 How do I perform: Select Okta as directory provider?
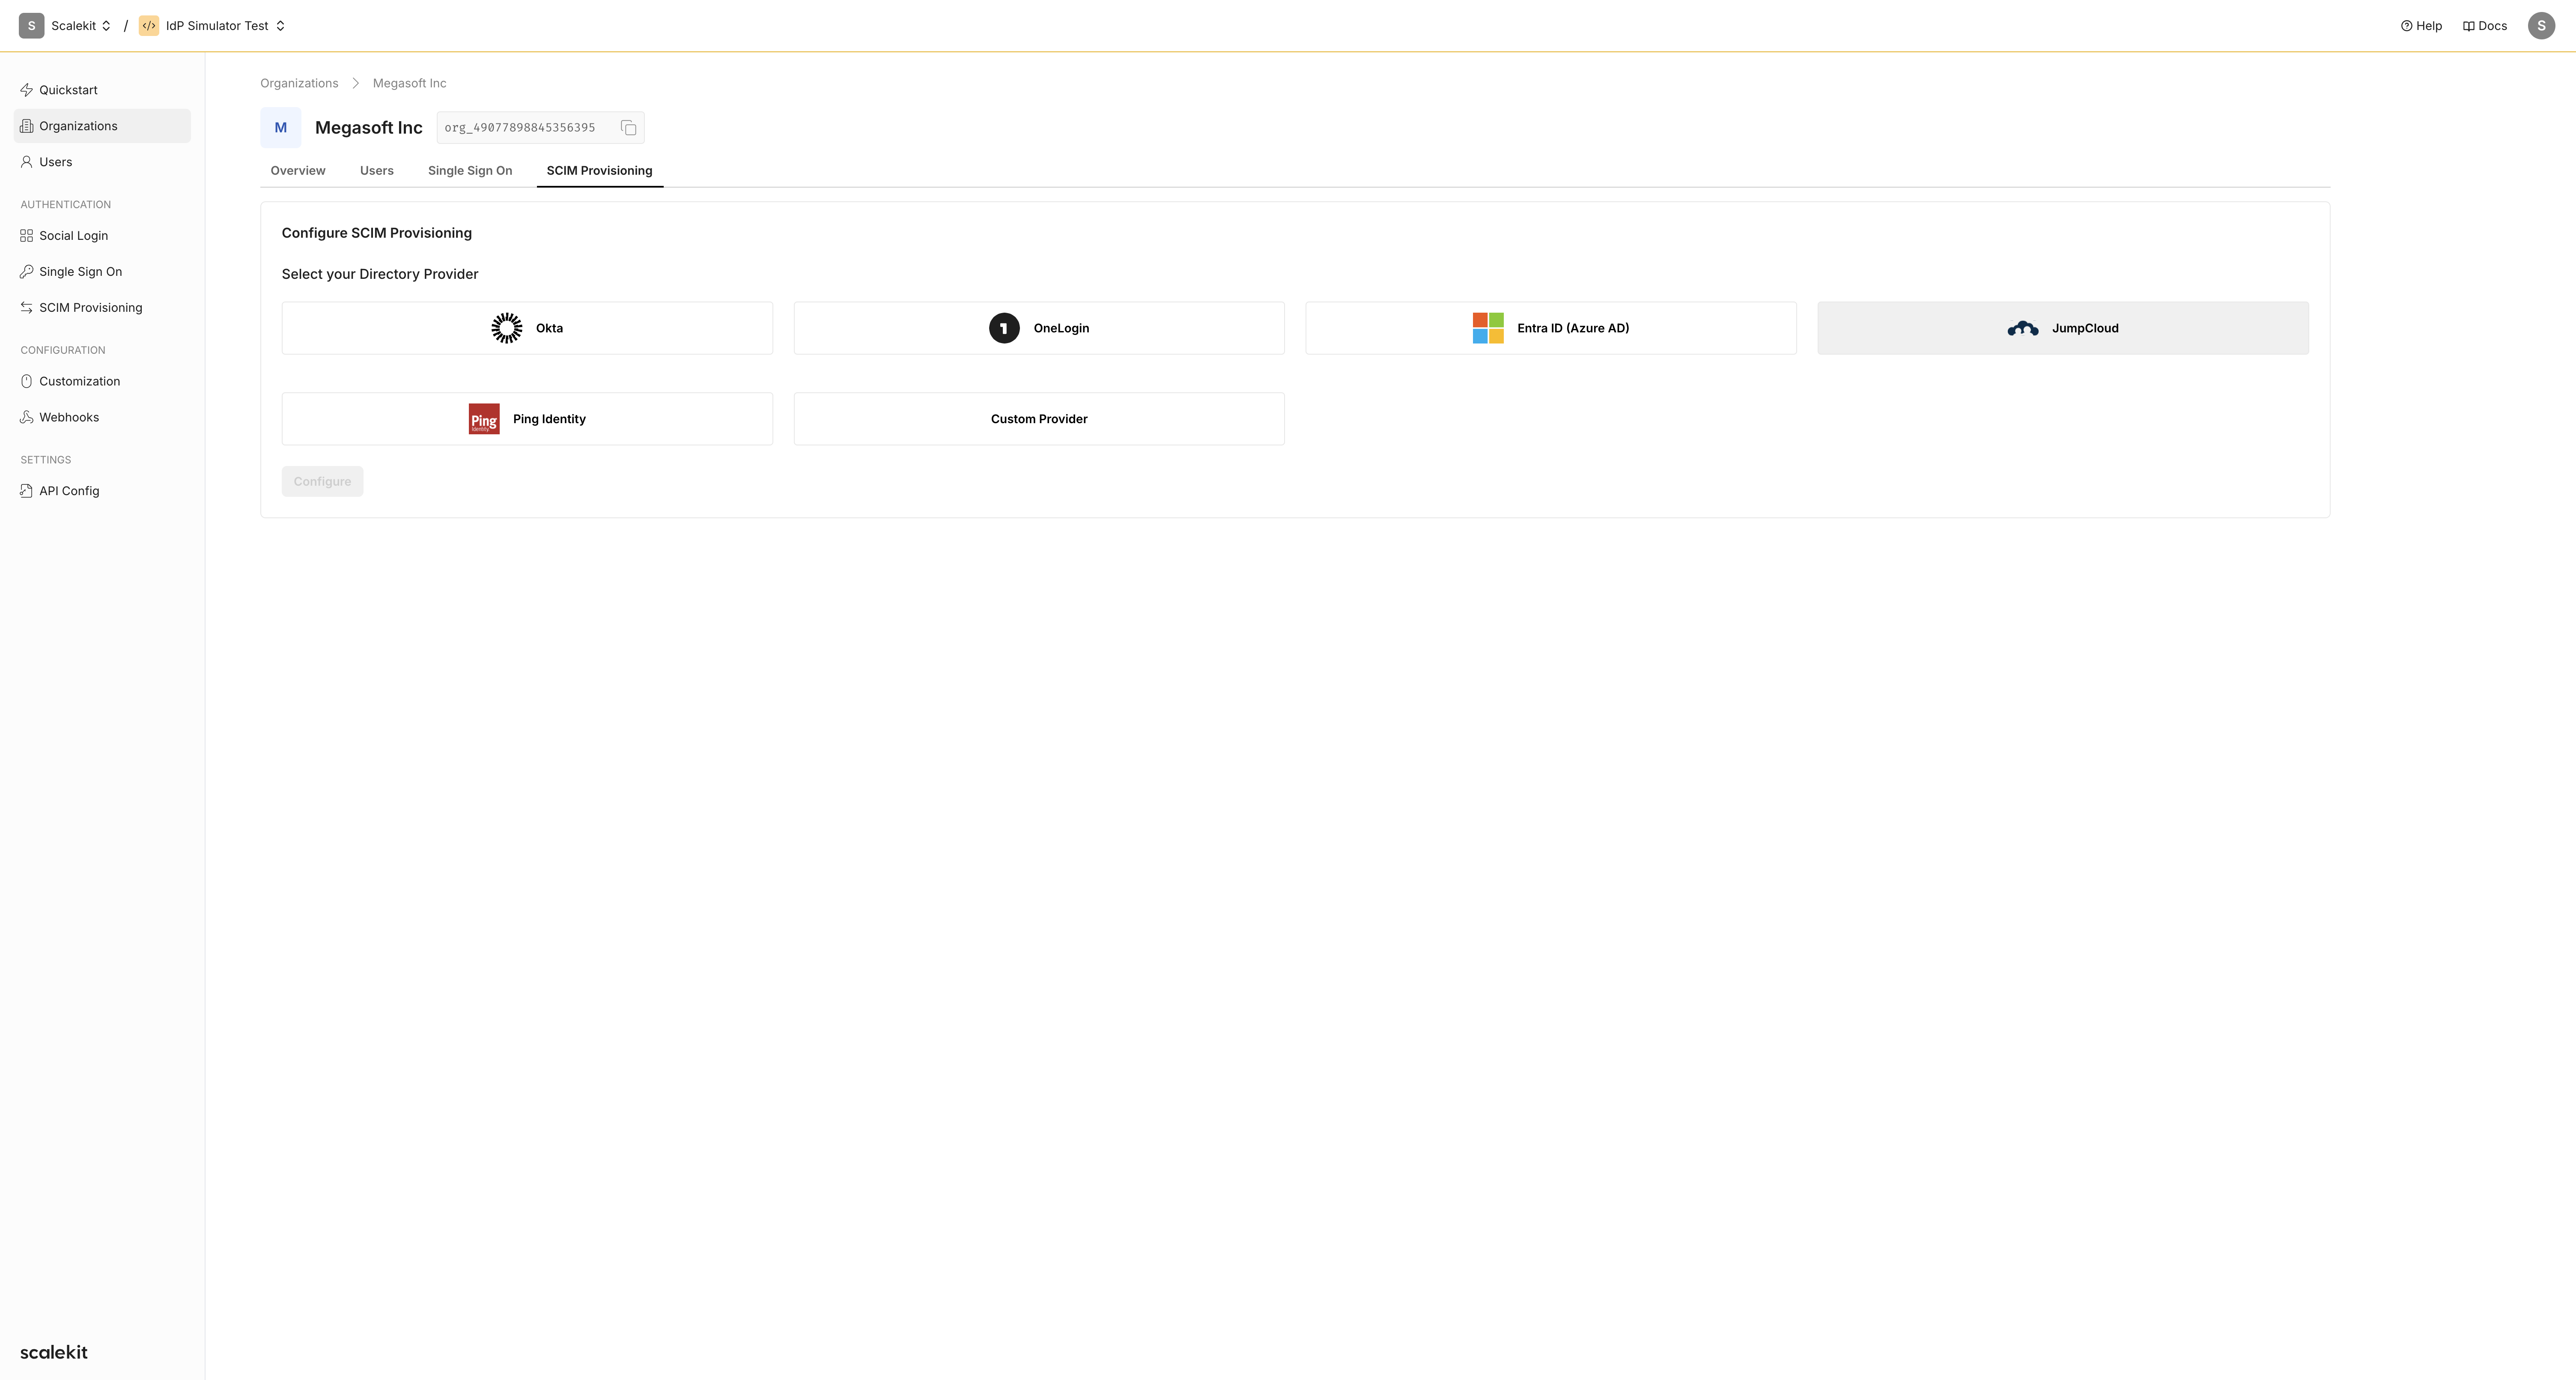527,328
